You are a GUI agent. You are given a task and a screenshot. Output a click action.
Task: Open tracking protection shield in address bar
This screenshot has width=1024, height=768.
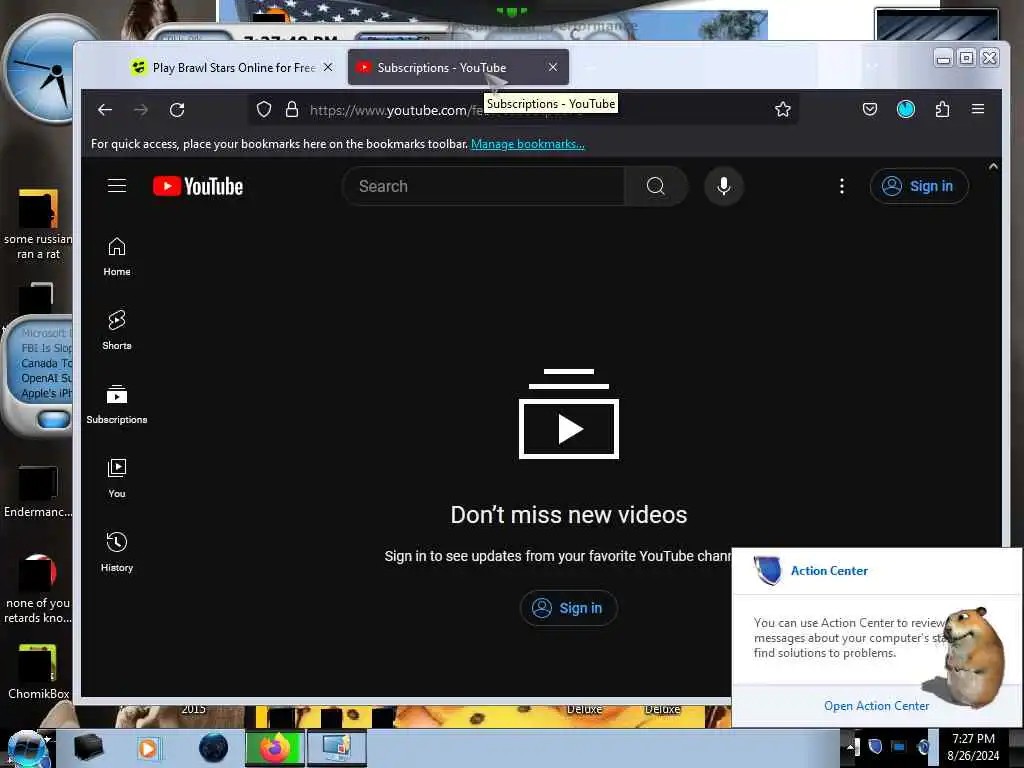(264, 110)
